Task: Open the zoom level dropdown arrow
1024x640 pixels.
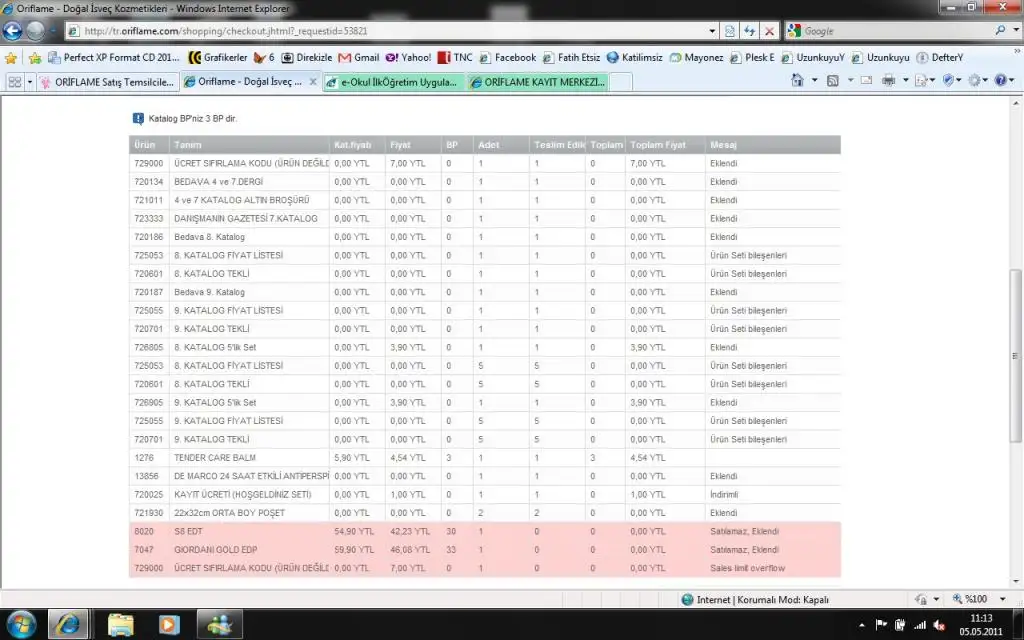Action: tap(1002, 599)
